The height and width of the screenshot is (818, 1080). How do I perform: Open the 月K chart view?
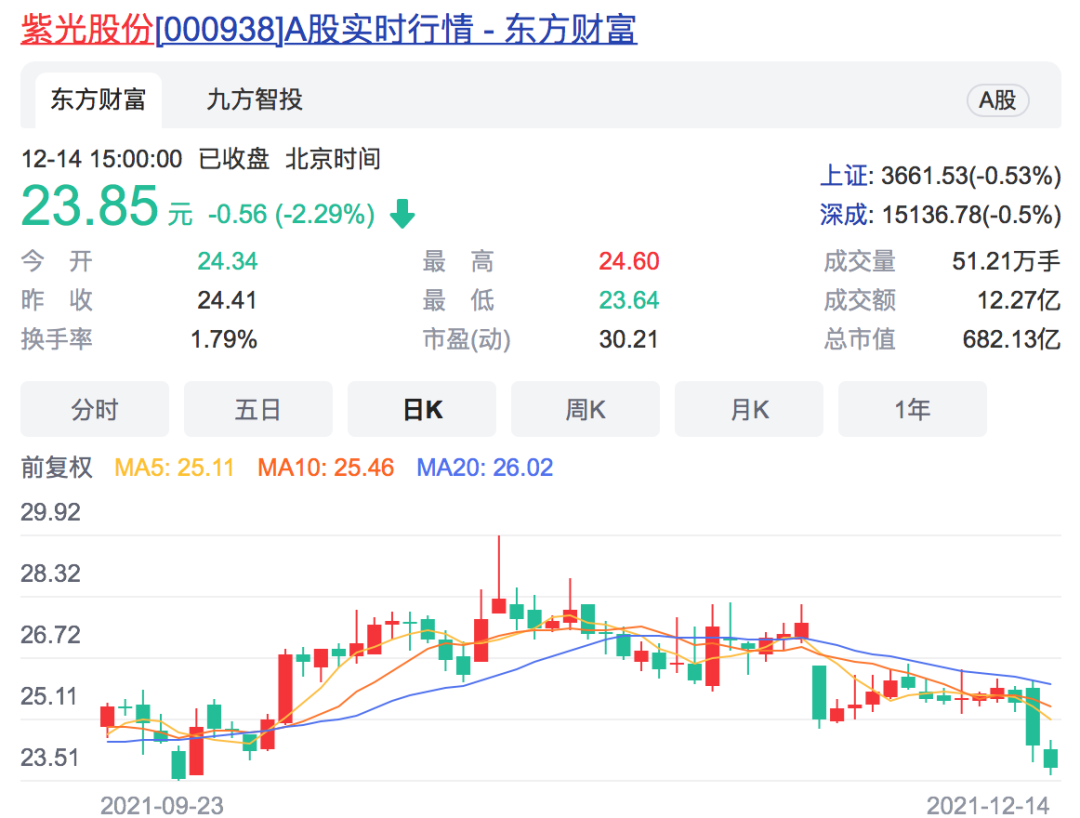pos(749,408)
